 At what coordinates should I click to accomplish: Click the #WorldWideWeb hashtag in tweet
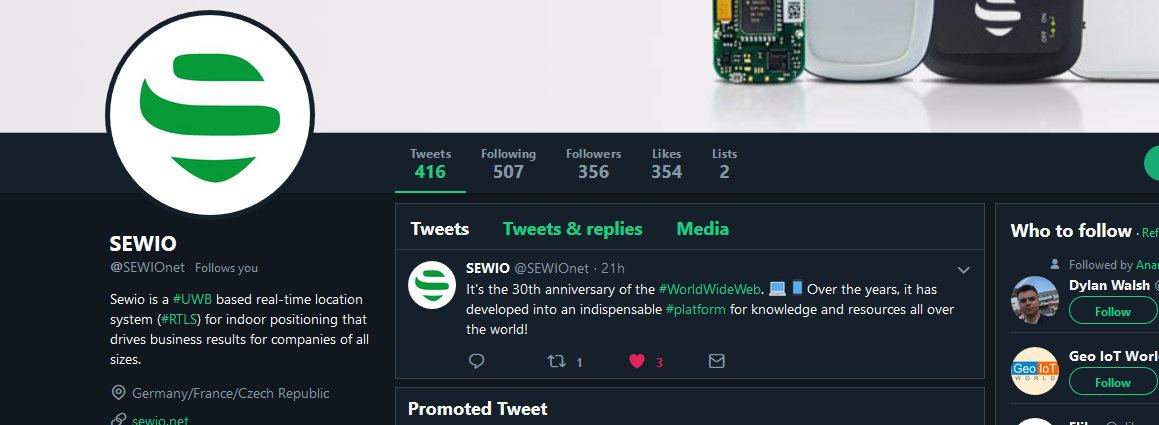coord(710,289)
